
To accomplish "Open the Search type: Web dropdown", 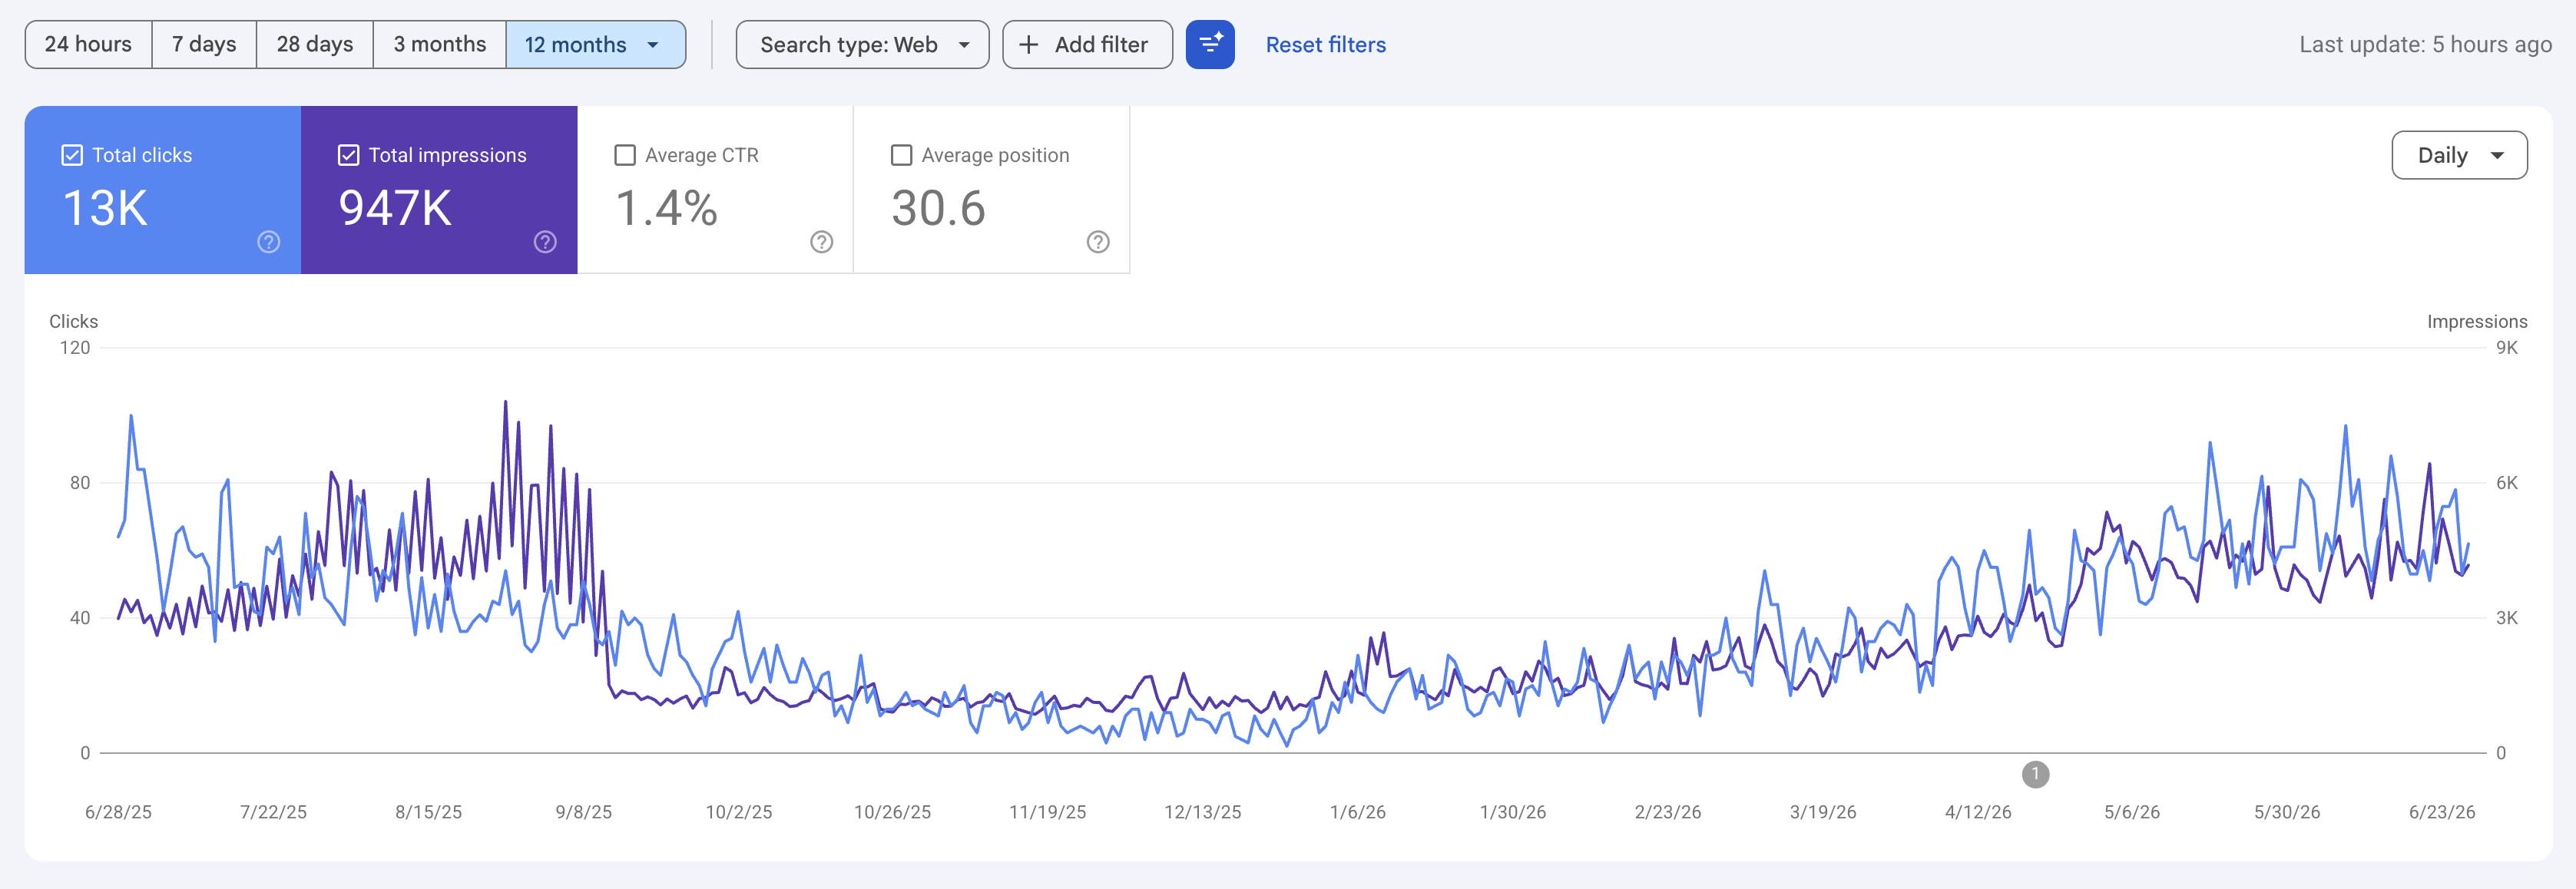I will point(862,45).
